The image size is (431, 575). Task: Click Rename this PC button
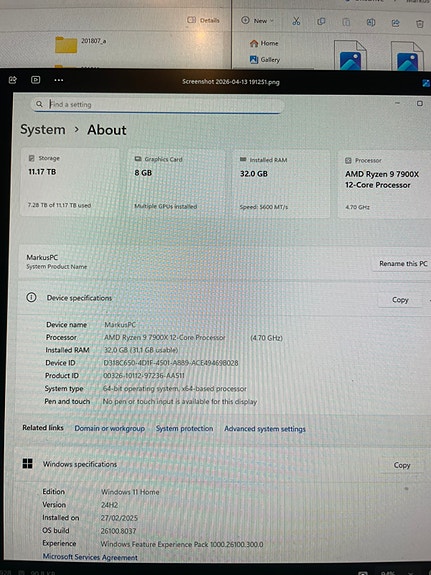click(x=403, y=263)
